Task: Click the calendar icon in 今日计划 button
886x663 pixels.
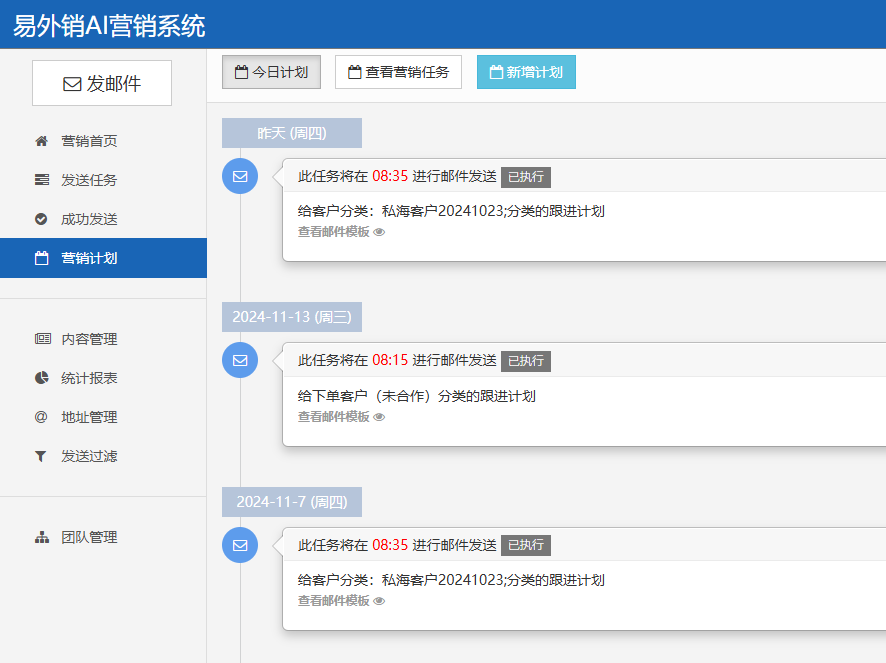Action: [241, 72]
